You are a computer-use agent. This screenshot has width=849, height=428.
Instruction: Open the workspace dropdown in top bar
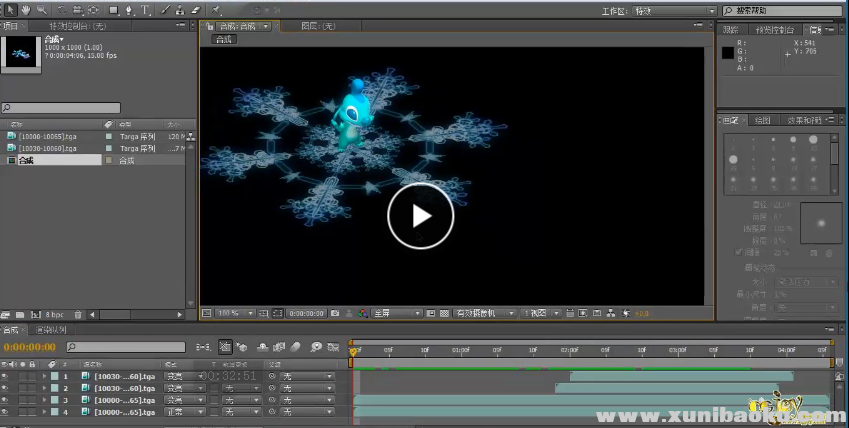pyautogui.click(x=674, y=11)
